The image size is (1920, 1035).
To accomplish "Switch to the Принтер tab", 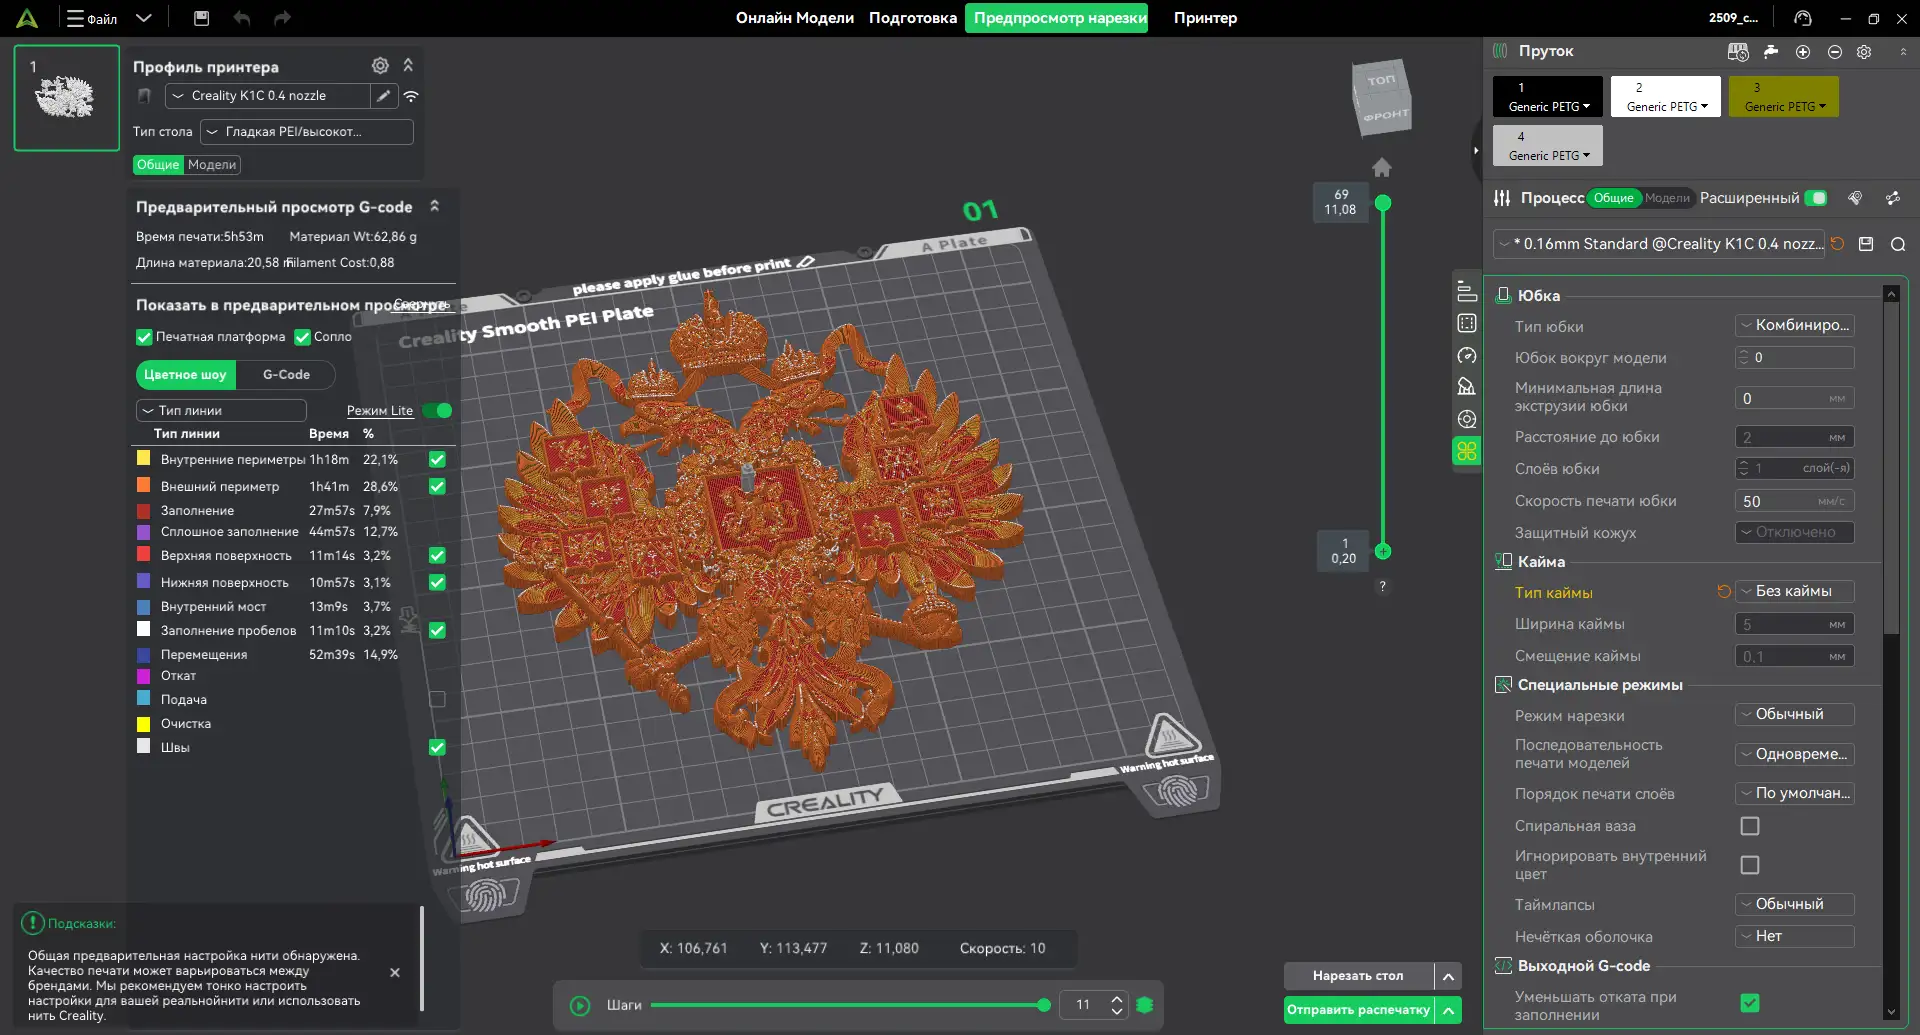I will click(1205, 18).
